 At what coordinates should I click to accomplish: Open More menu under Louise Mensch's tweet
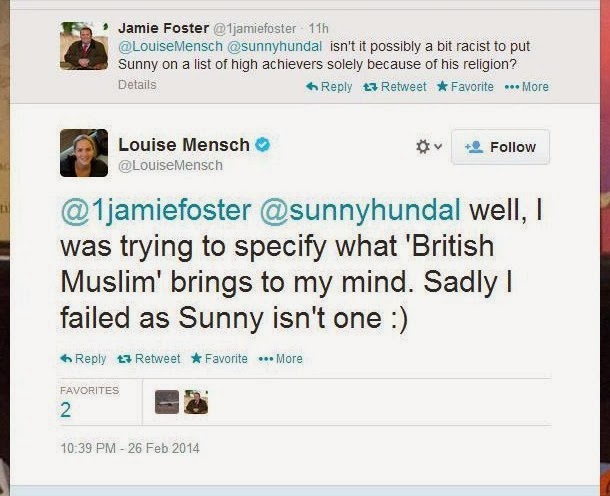(x=281, y=359)
